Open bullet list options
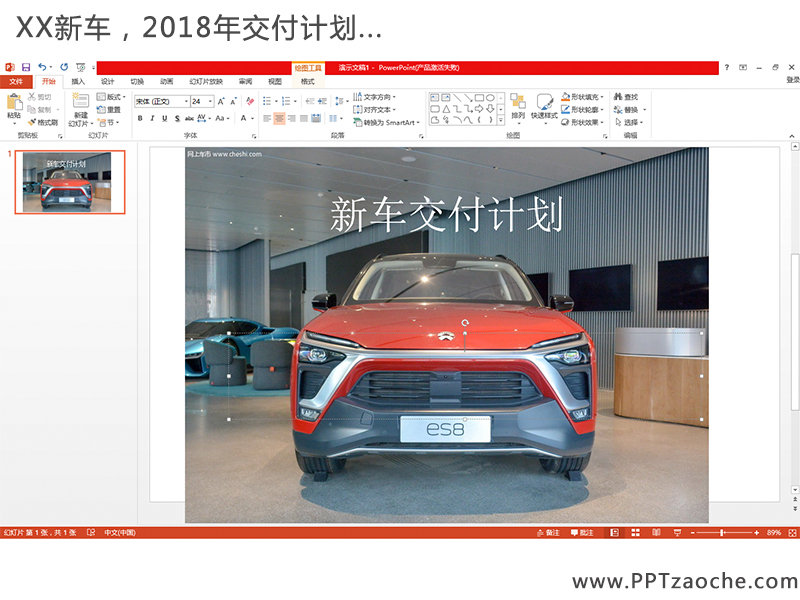Image resolution: width=800 pixels, height=600 pixels. [x=269, y=102]
